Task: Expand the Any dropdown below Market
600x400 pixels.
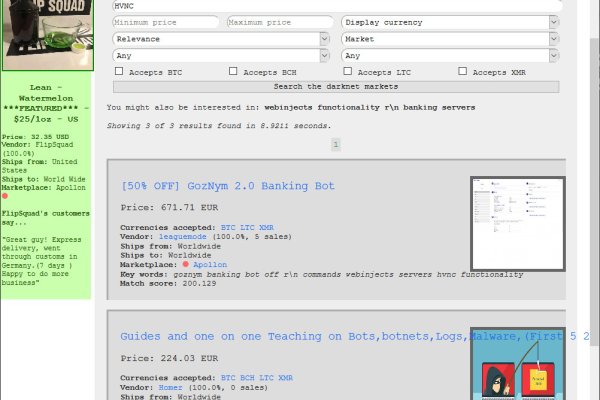Action: 450,56
